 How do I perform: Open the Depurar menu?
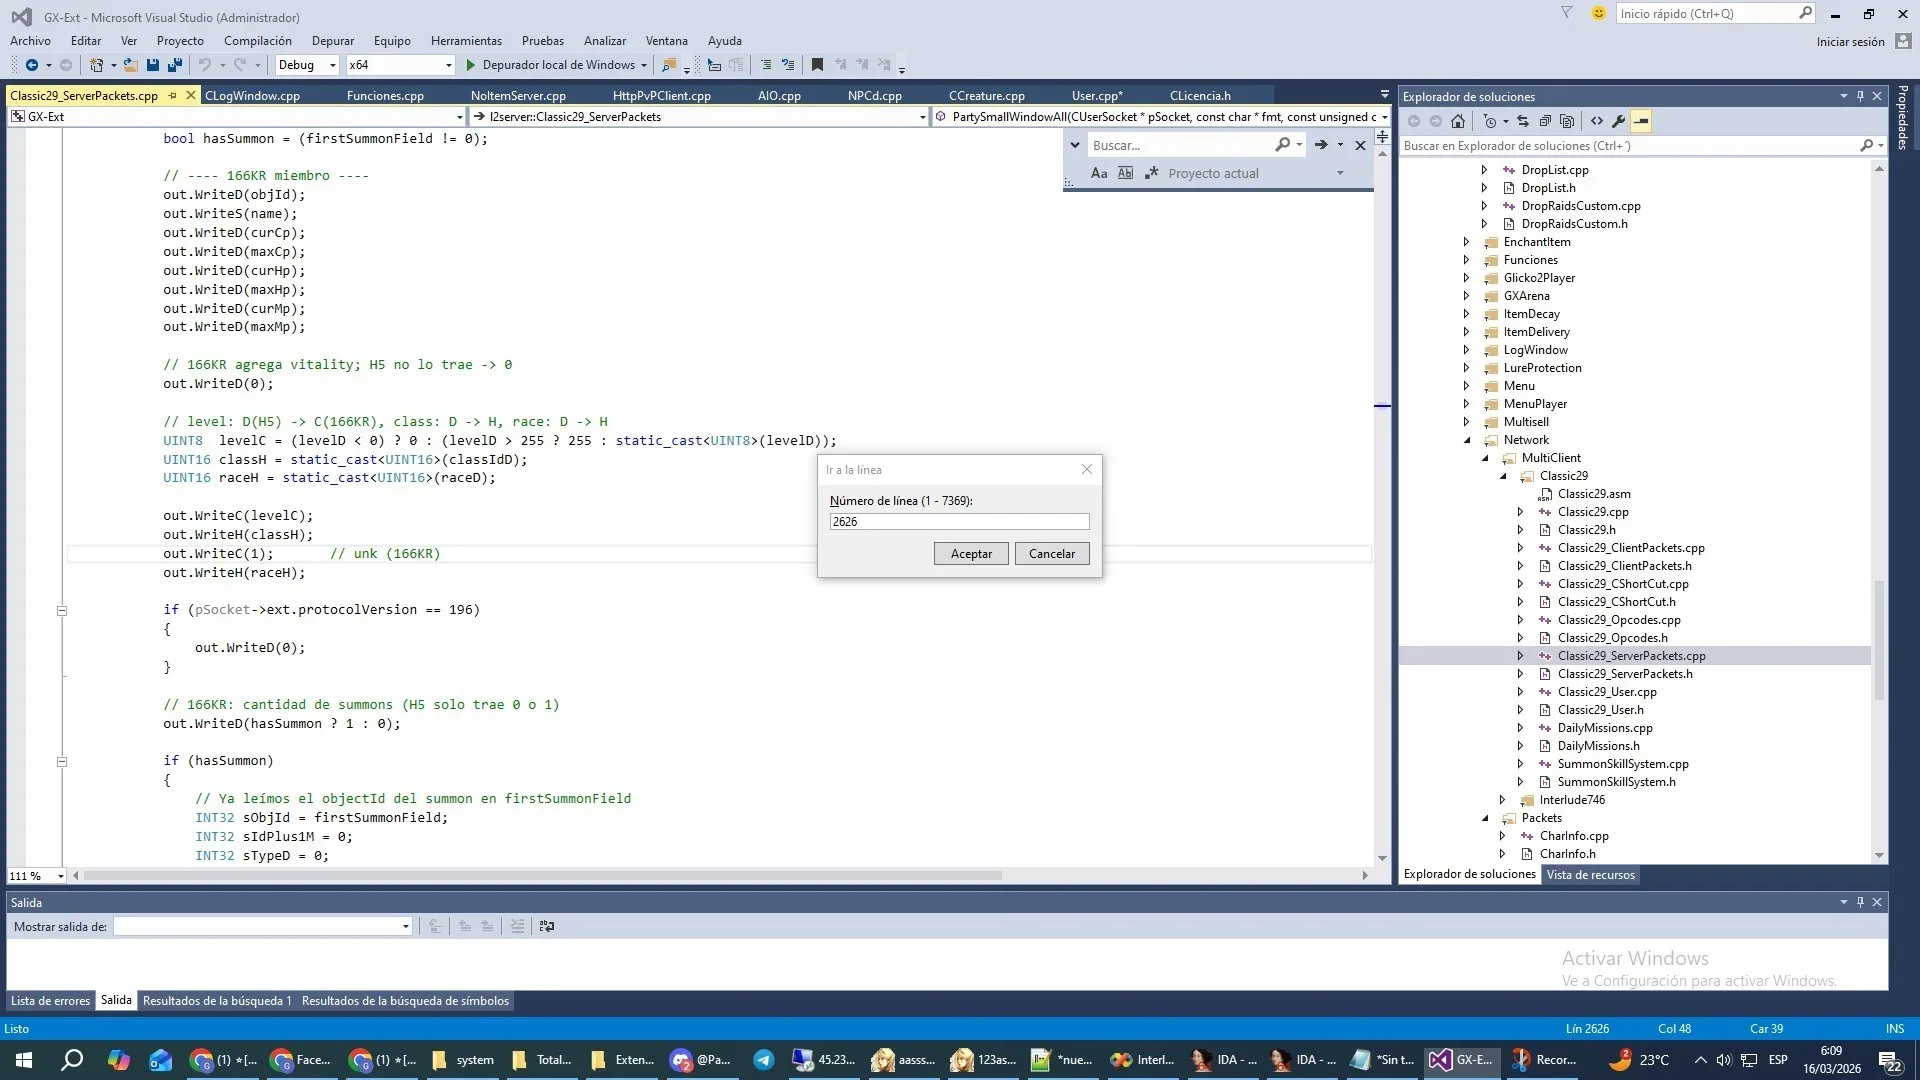click(x=333, y=41)
